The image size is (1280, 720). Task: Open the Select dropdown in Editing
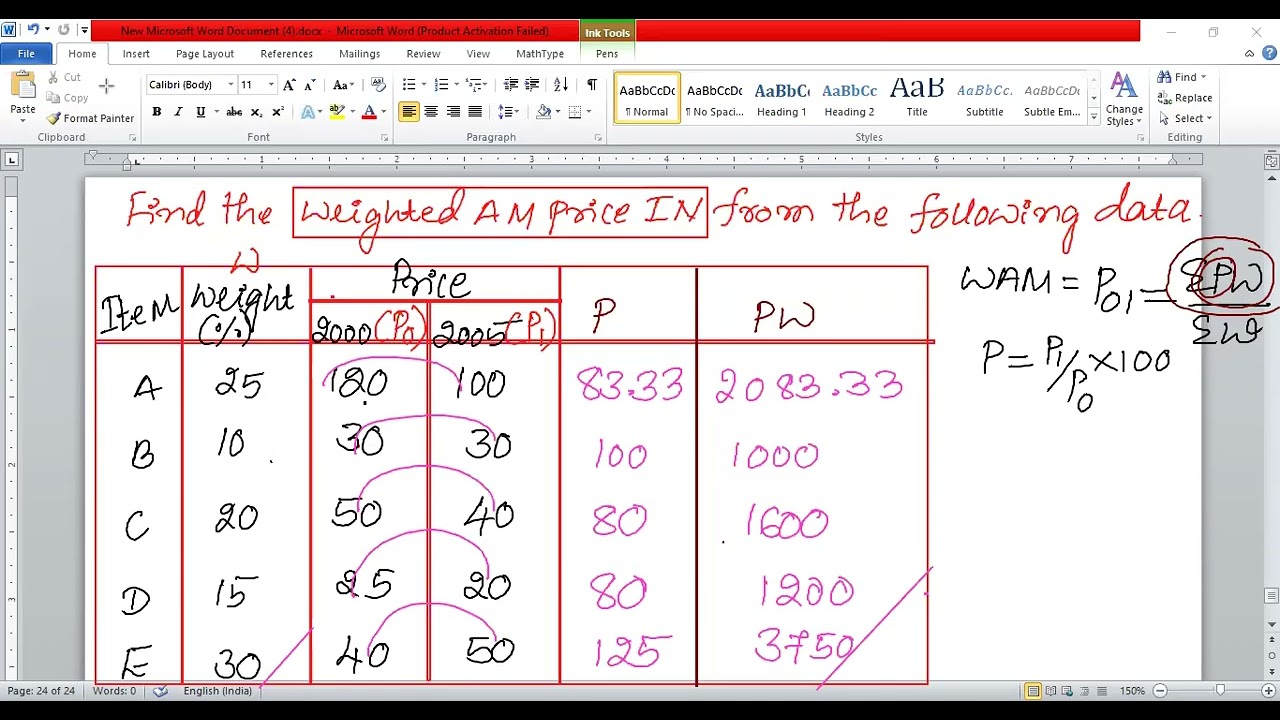(1186, 118)
